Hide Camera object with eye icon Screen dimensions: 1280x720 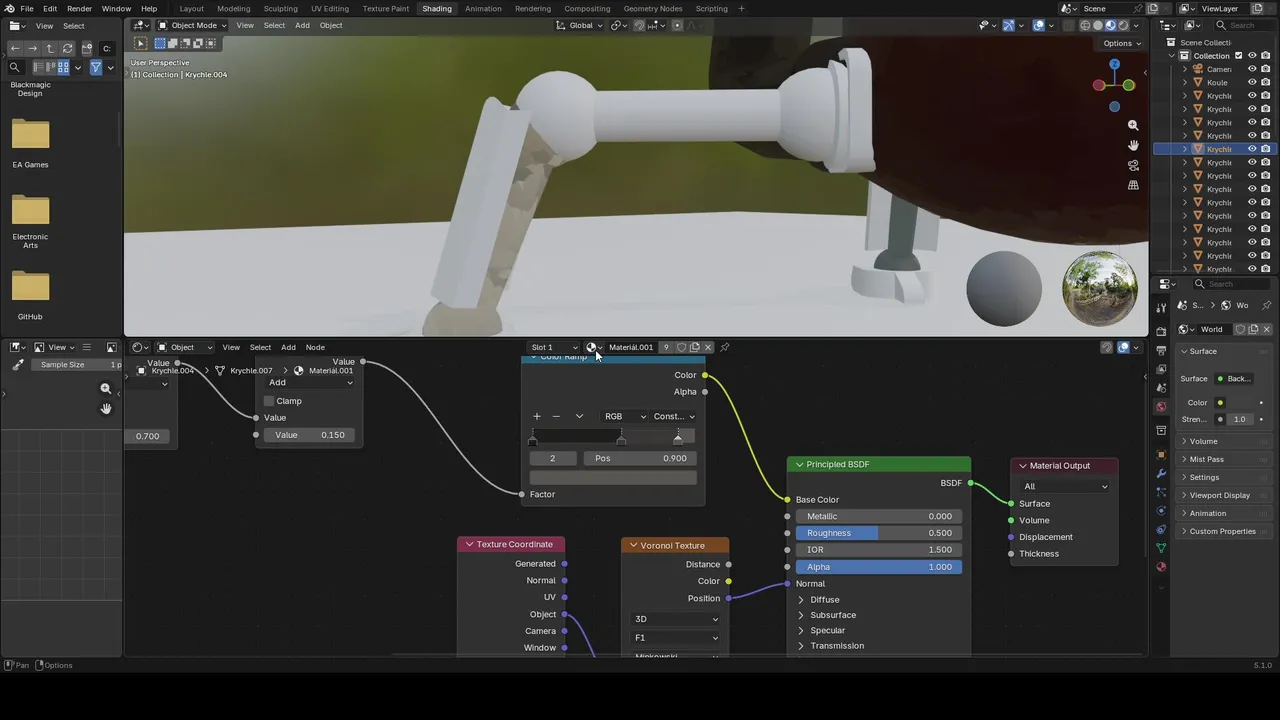click(x=1252, y=69)
